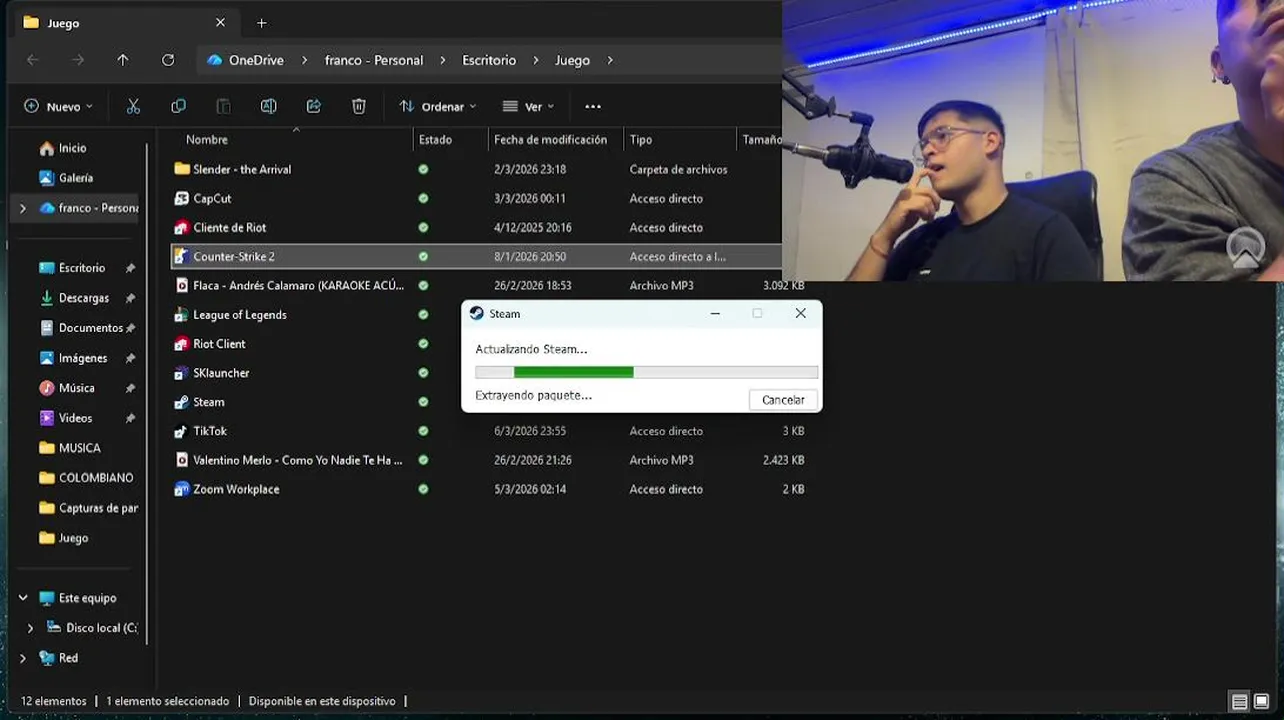
Task: Click the Share icon in toolbar
Action: tap(313, 107)
